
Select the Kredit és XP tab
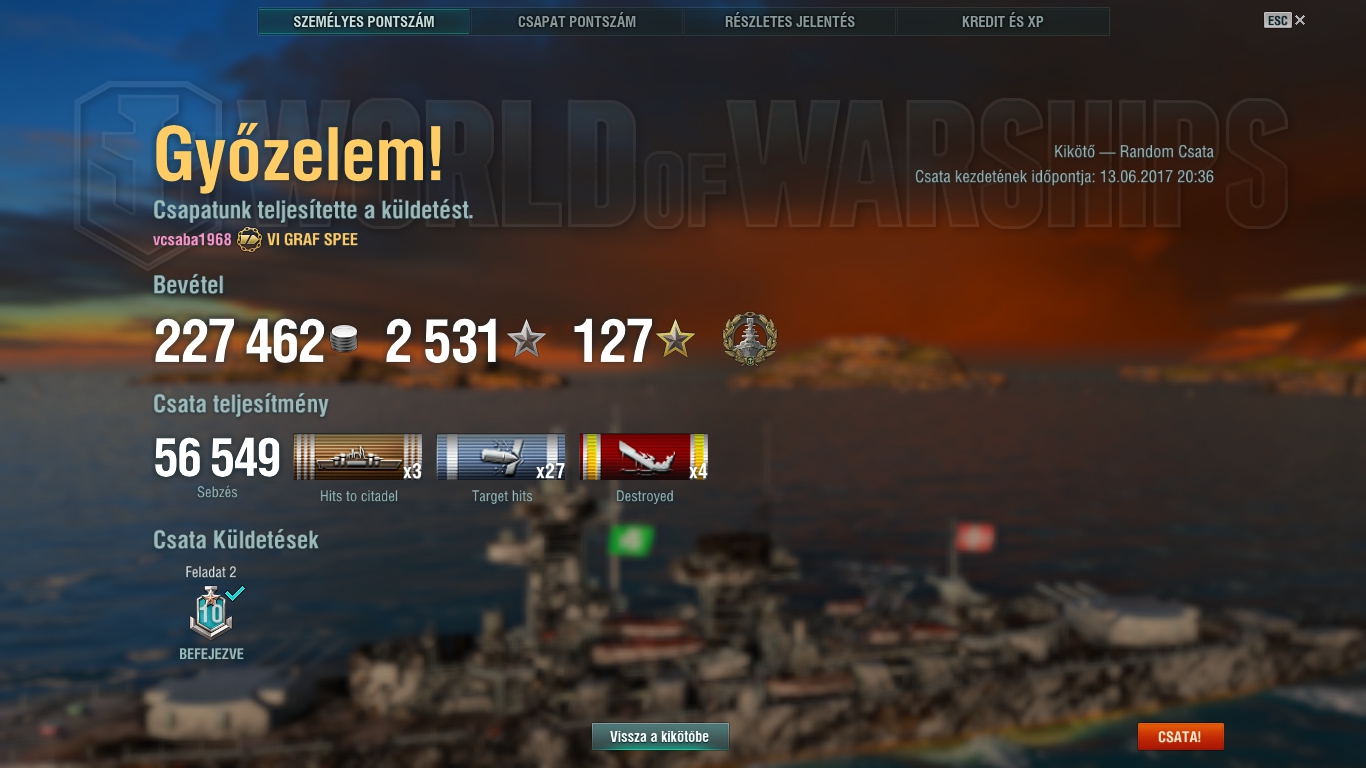pos(1003,21)
